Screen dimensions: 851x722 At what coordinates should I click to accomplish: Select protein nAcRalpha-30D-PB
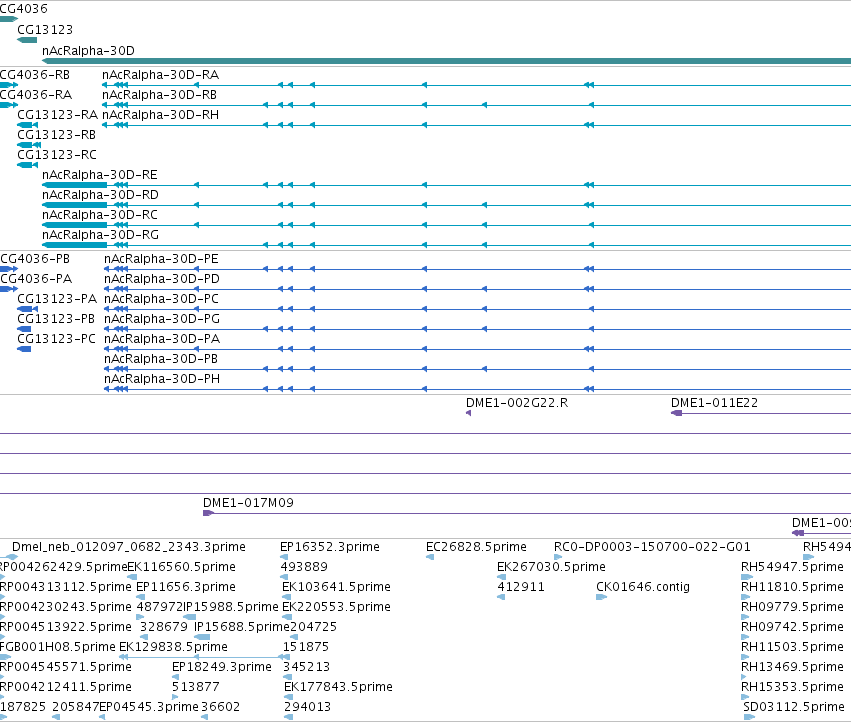click(161, 359)
